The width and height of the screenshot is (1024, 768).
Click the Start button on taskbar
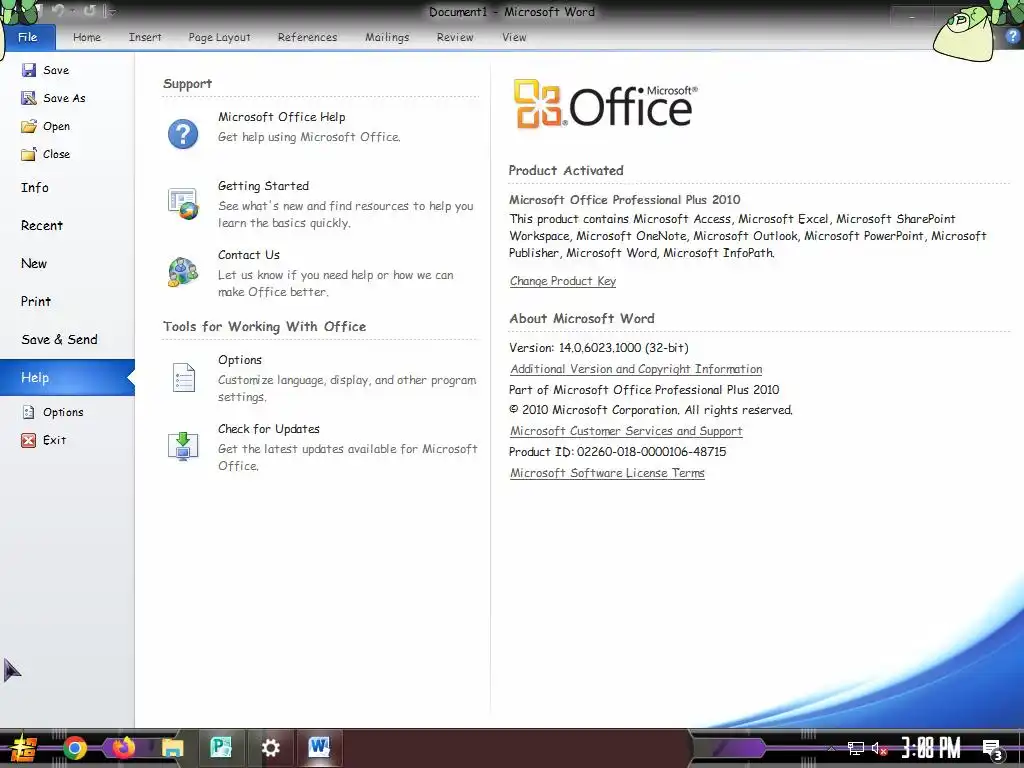(23, 748)
